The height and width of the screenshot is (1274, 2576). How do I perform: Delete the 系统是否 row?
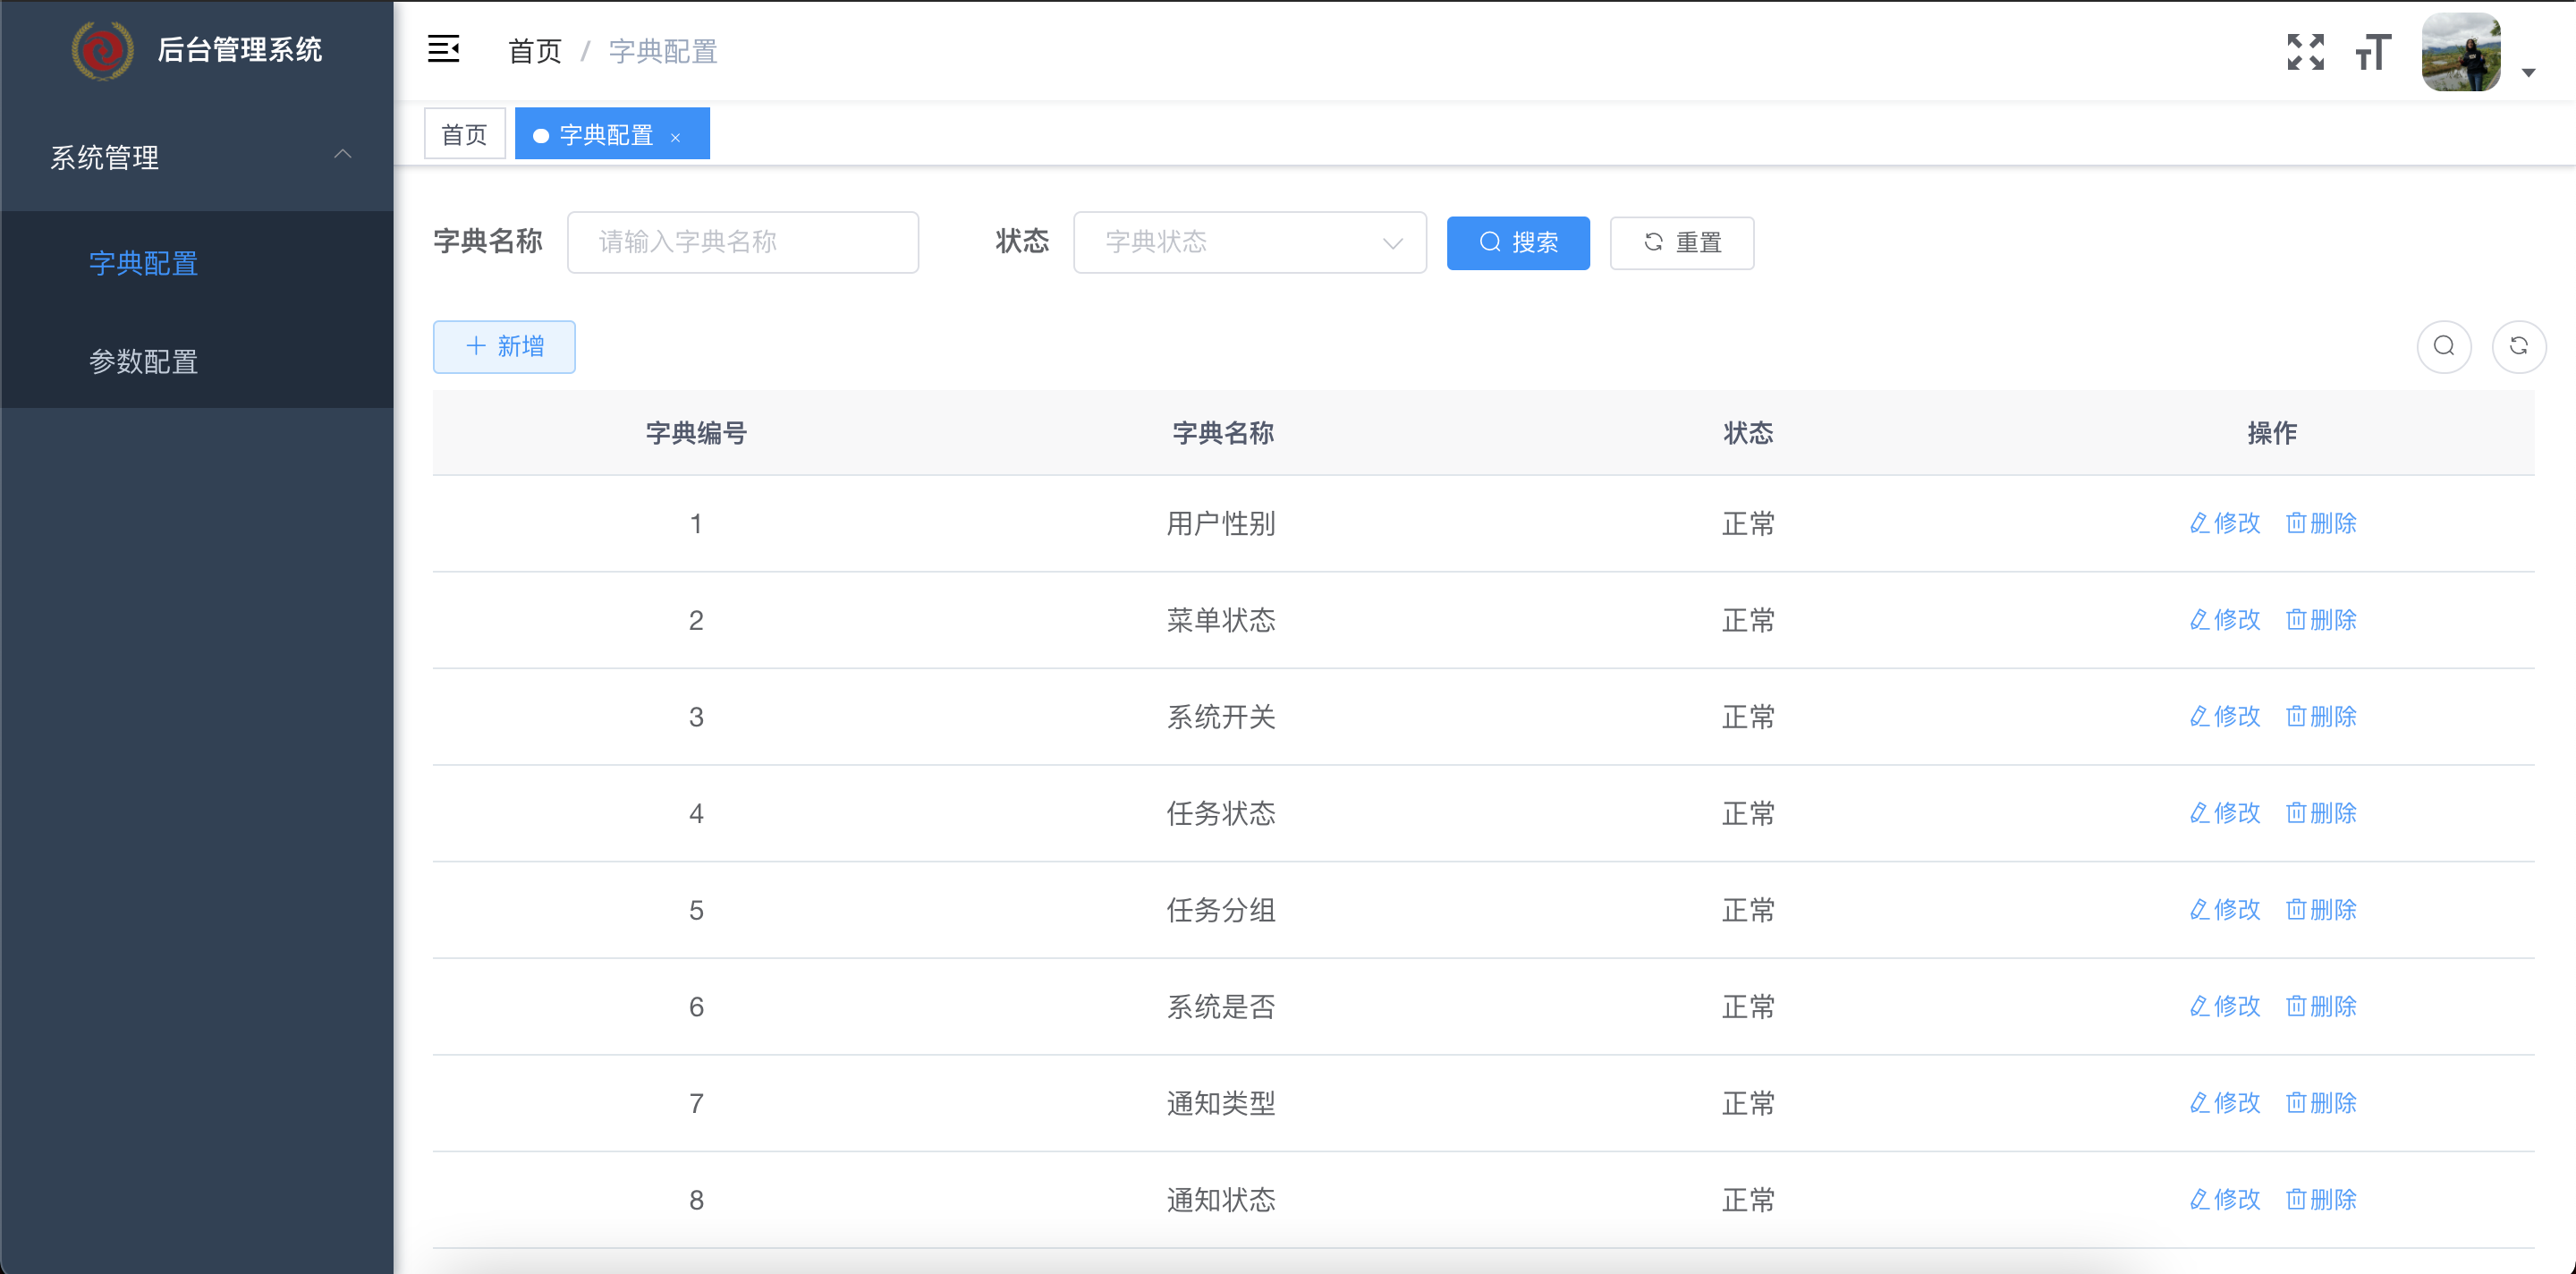[2321, 1006]
